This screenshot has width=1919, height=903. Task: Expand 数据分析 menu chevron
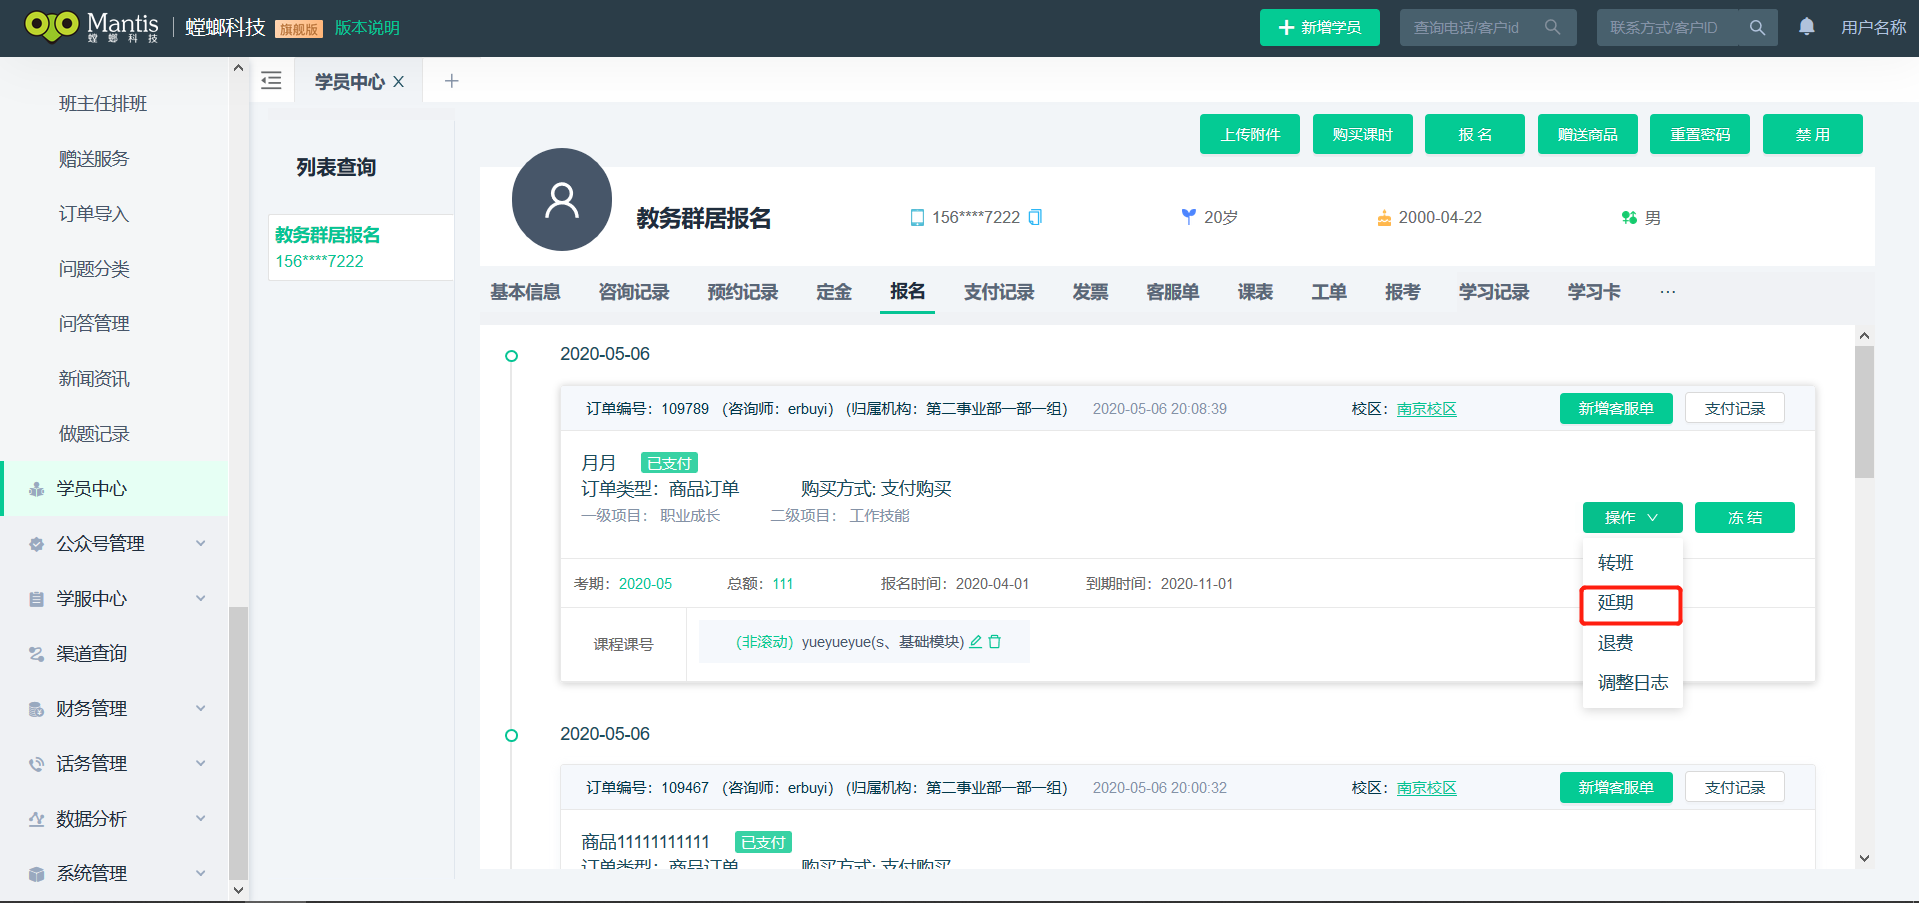point(200,819)
